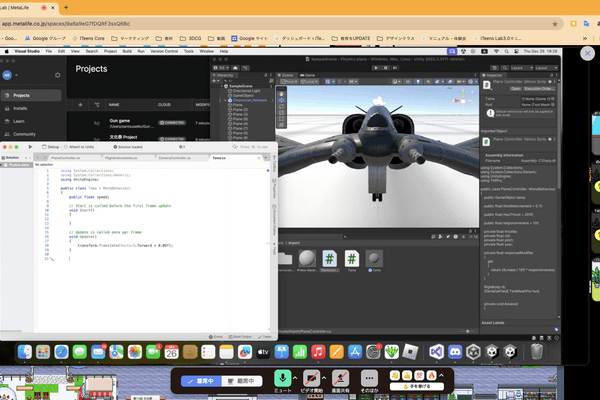Click the orientation gizmo in Scene view
Screen dimensions: 600x400
click(x=463, y=100)
